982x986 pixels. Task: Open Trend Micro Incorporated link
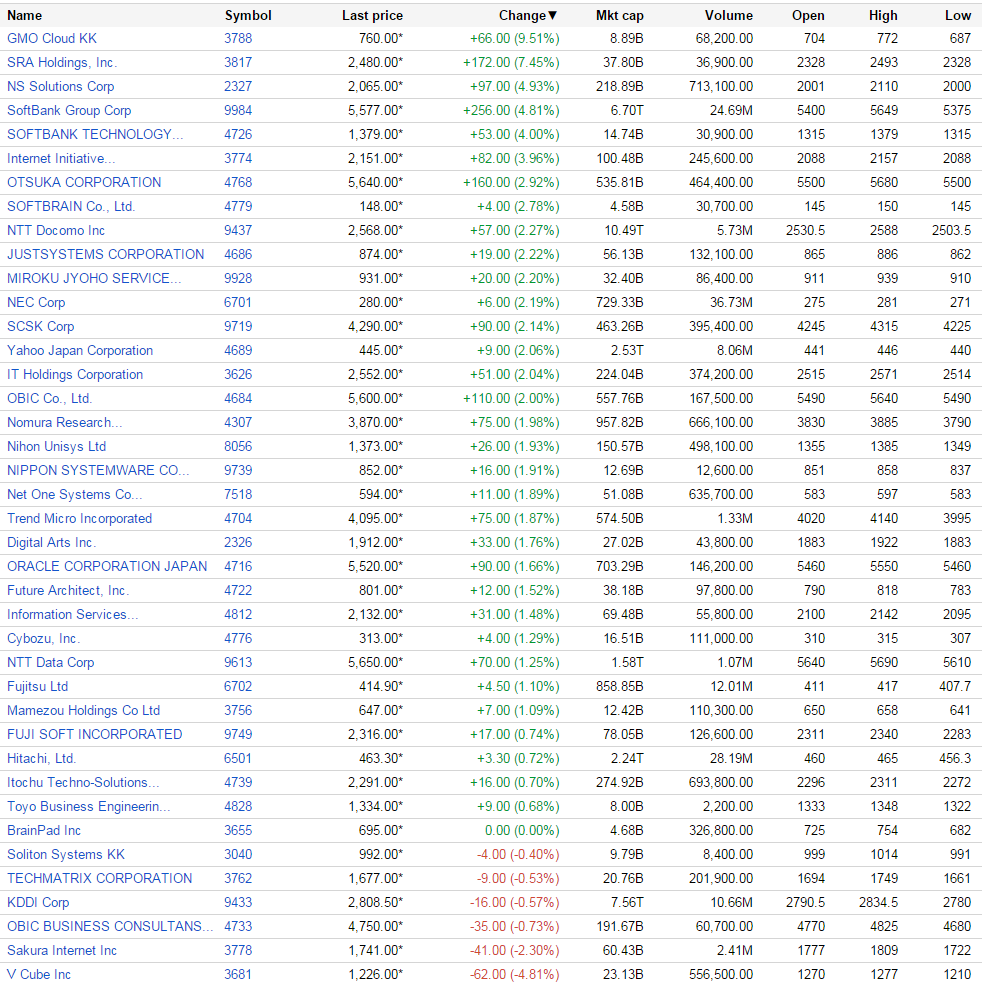coord(79,519)
